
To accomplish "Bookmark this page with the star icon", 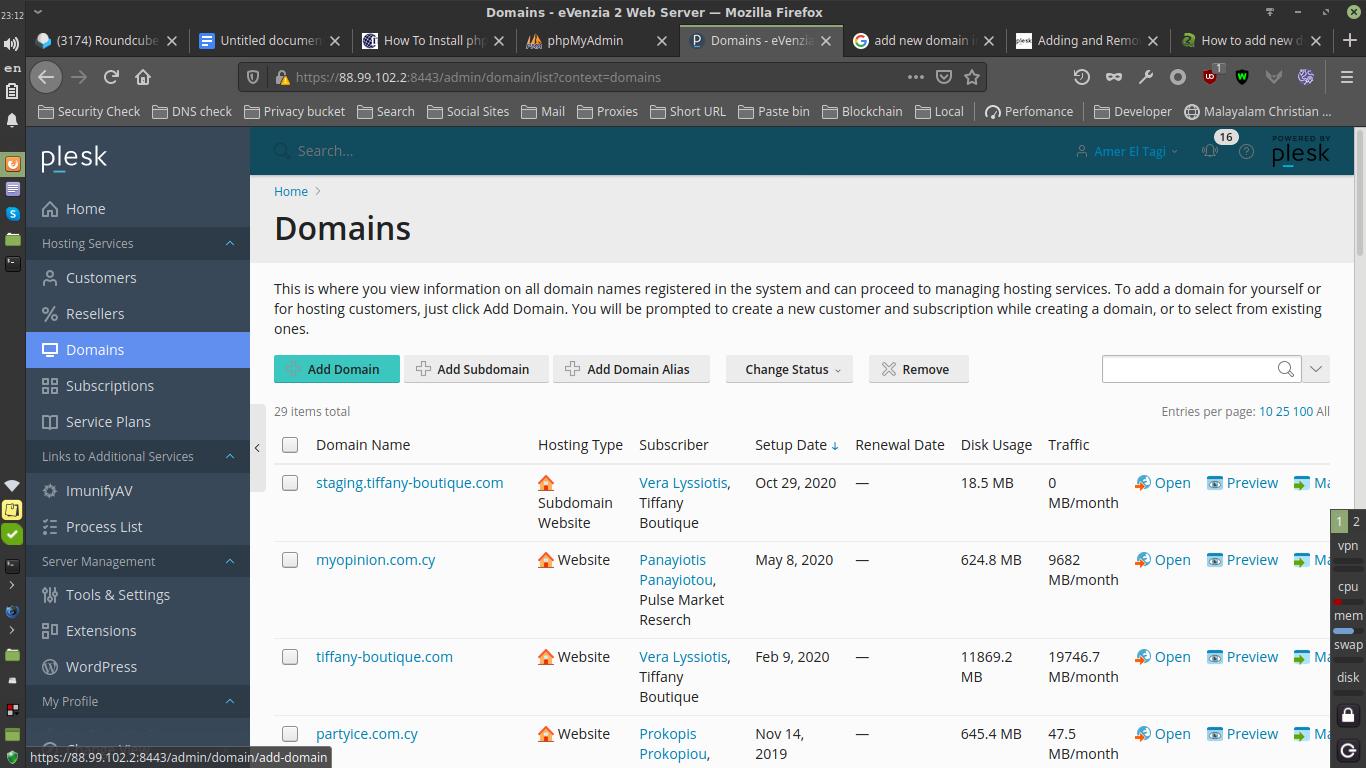I will [972, 77].
